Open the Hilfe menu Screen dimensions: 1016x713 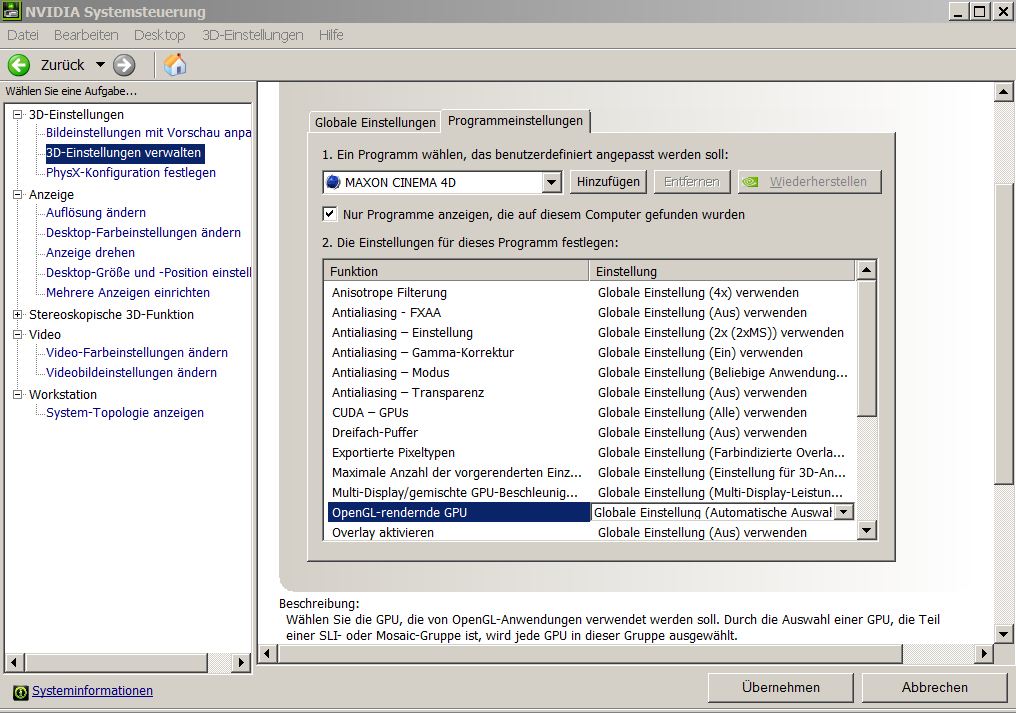click(x=331, y=35)
